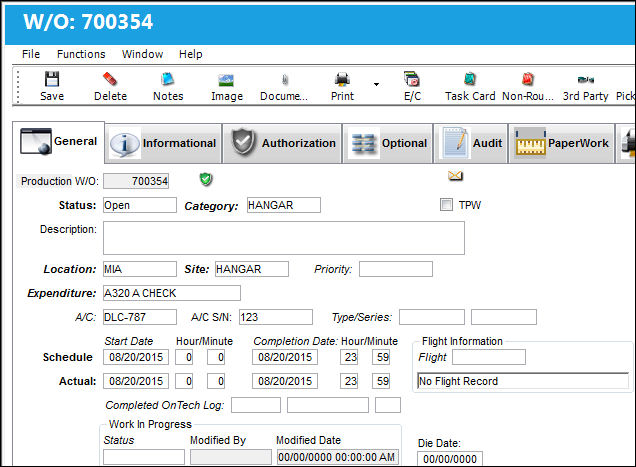Click the toolbar grip handle dots

pyautogui.click(x=18, y=86)
